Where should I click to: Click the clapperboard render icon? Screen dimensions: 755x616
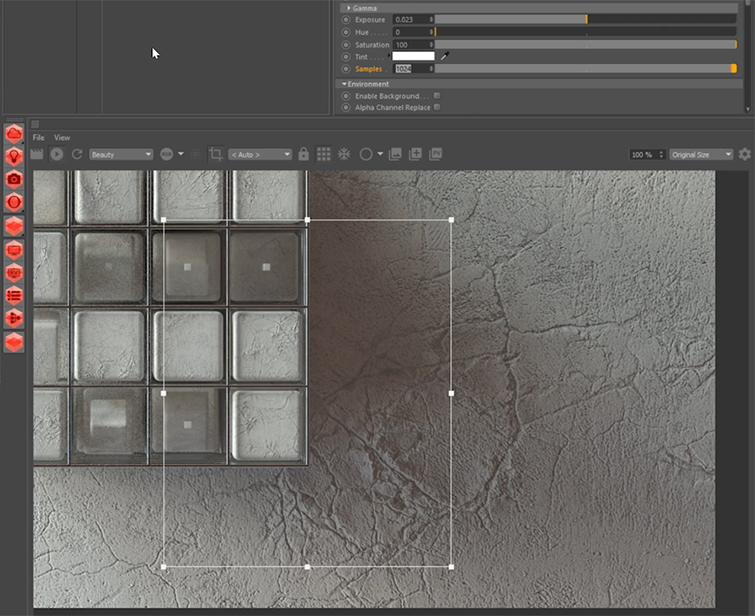(38, 154)
